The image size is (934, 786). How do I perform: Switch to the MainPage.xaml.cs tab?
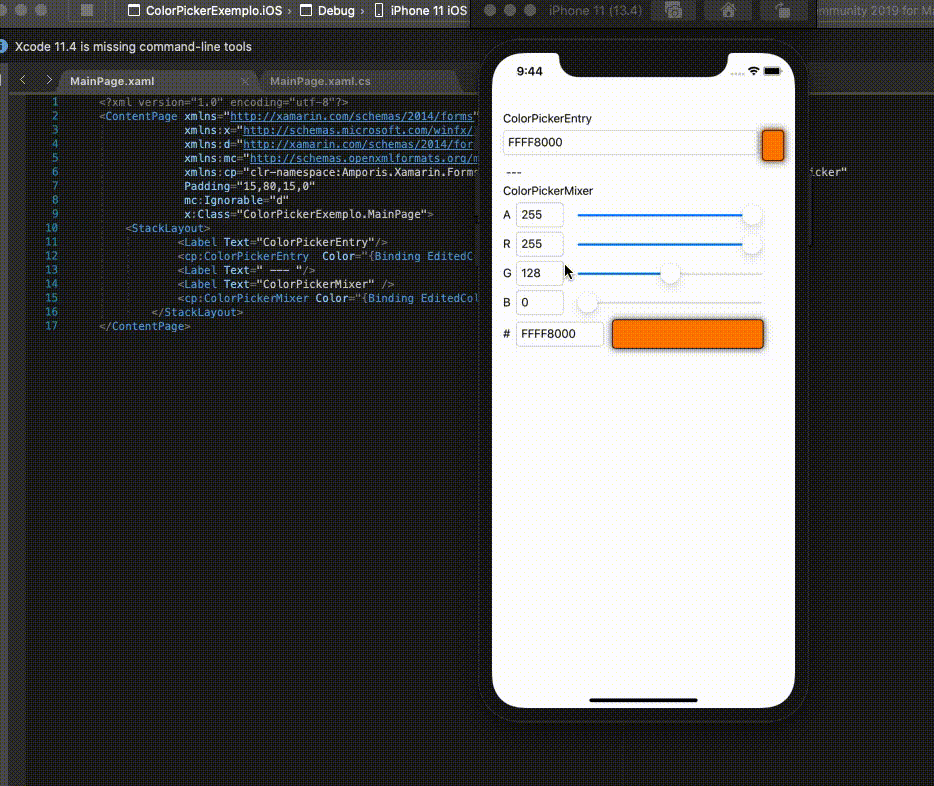click(x=320, y=81)
